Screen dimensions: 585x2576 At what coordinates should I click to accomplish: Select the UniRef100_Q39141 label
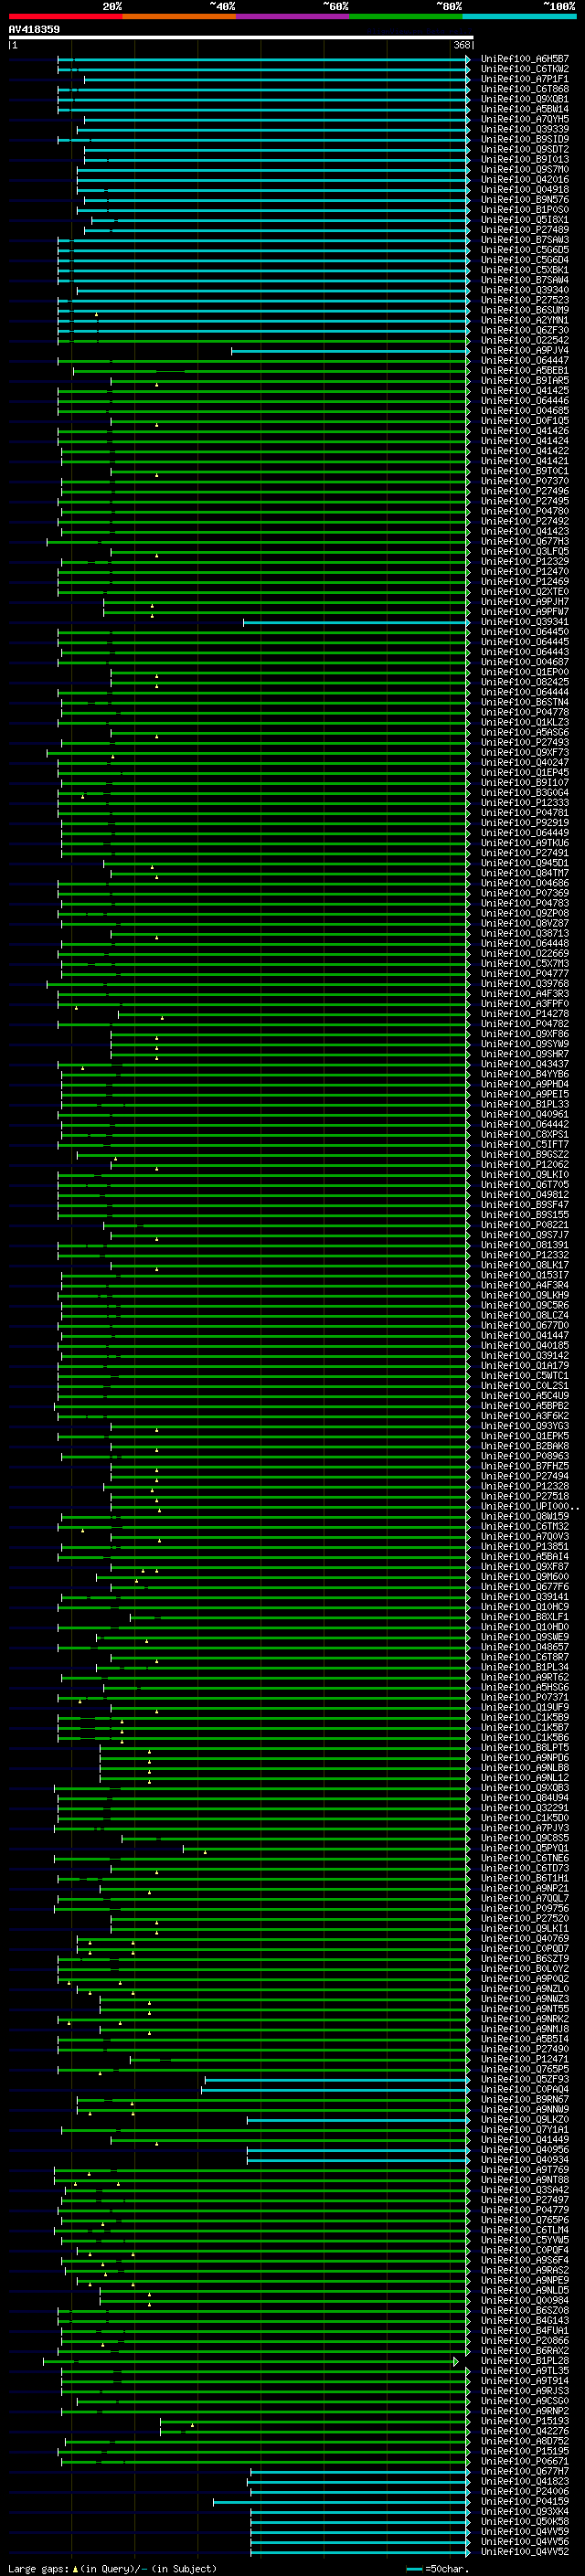coord(525,1596)
